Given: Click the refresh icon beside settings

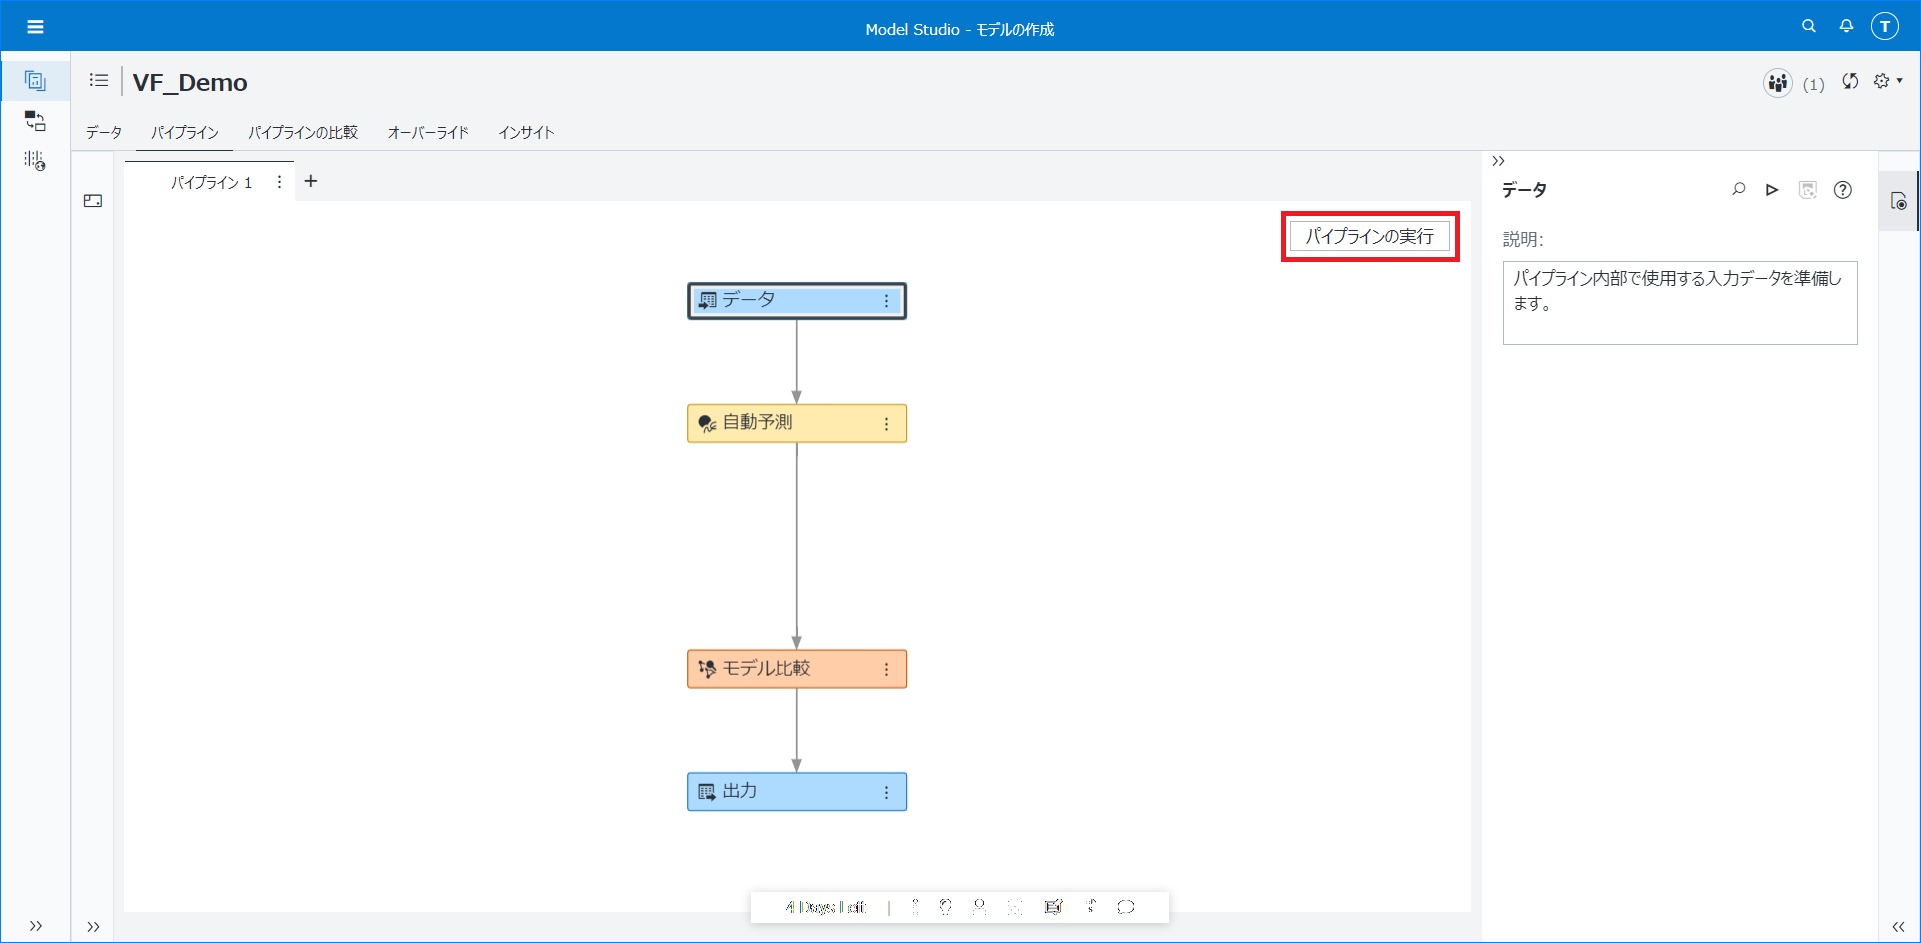Looking at the screenshot, I should click(x=1850, y=81).
